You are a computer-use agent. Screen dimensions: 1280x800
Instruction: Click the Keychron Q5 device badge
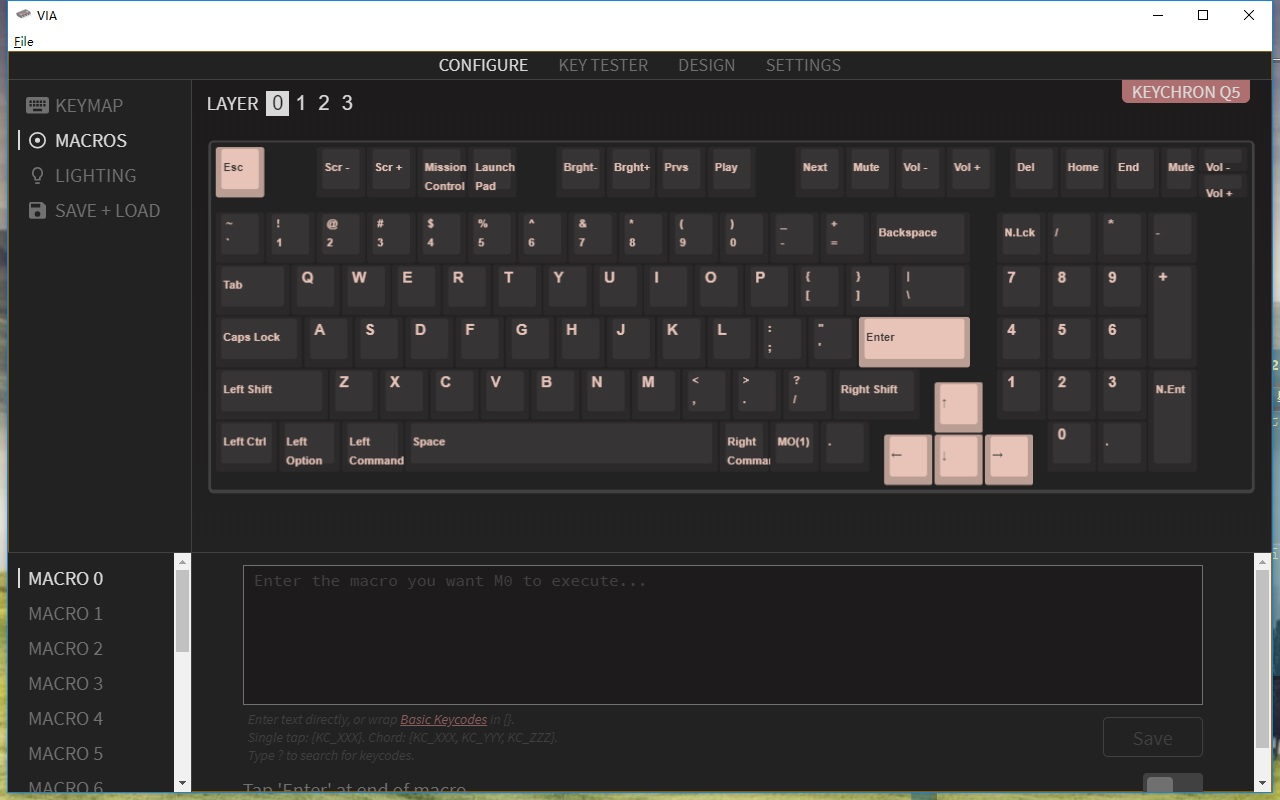[1186, 92]
